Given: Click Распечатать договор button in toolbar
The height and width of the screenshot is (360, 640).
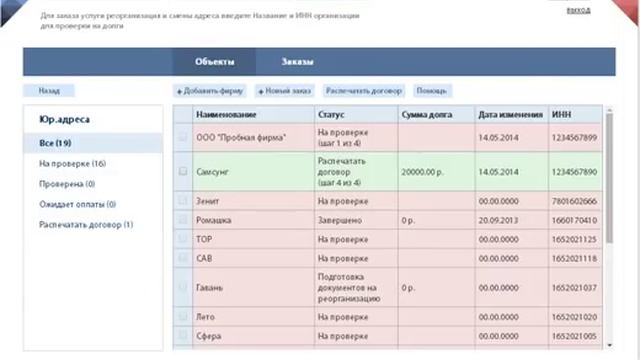Looking at the screenshot, I should point(364,91).
